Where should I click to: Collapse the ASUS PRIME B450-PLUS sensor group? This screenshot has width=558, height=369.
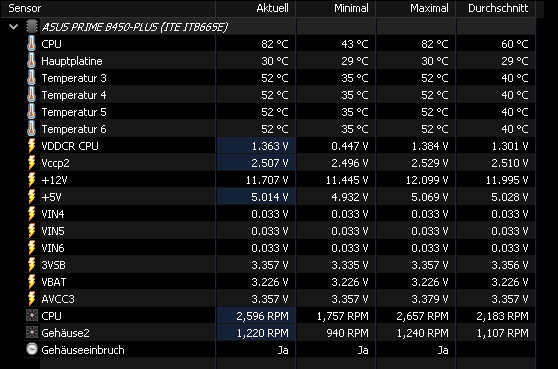click(x=14, y=27)
